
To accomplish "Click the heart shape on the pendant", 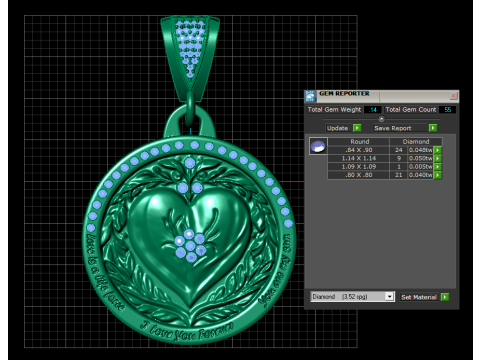I will (x=189, y=247).
